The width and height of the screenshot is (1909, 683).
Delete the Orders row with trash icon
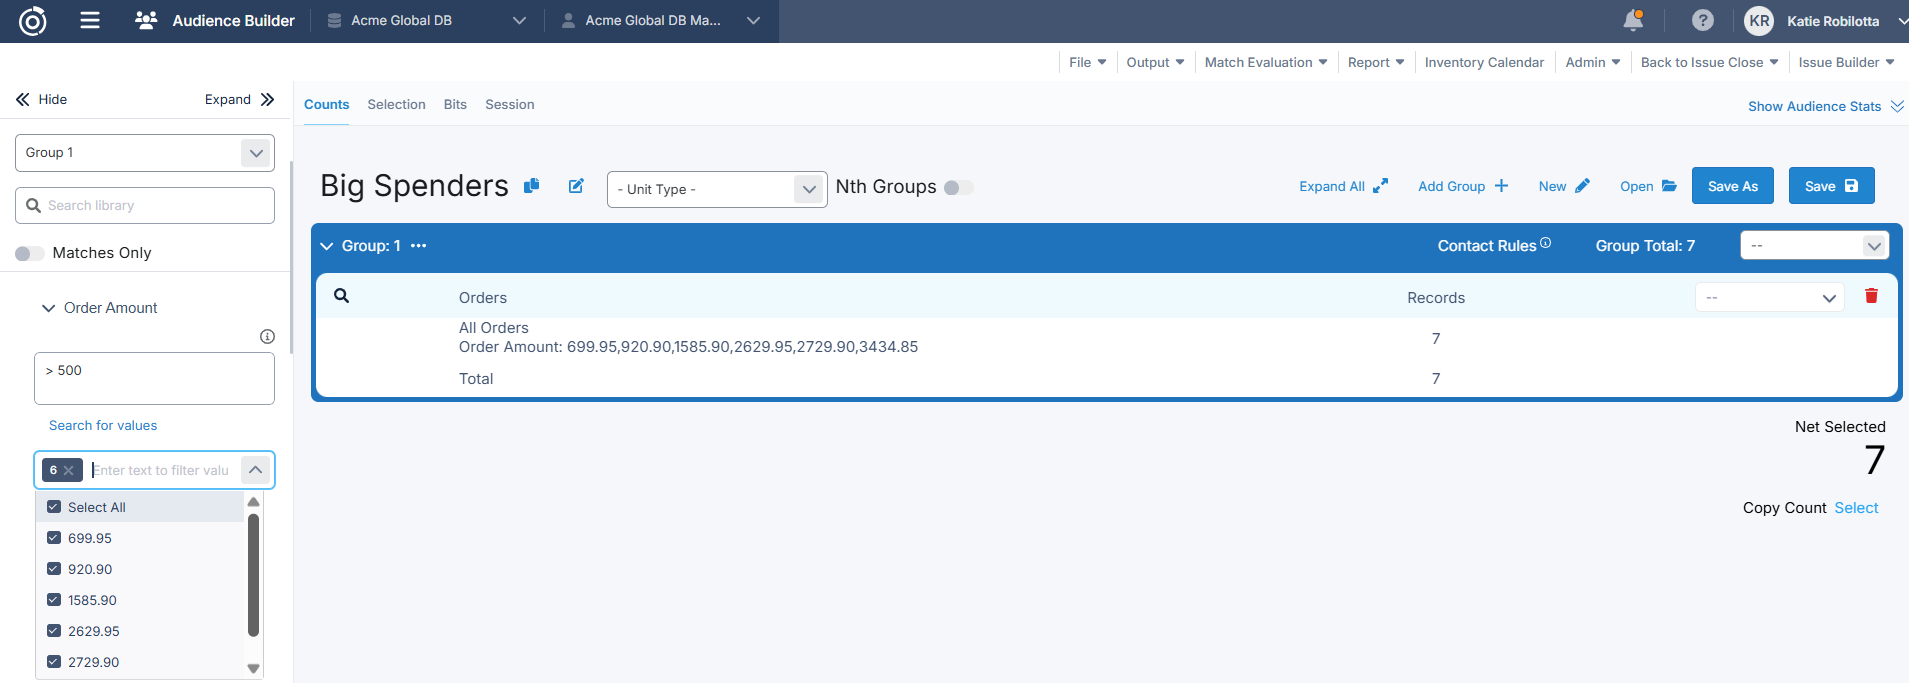(1871, 296)
